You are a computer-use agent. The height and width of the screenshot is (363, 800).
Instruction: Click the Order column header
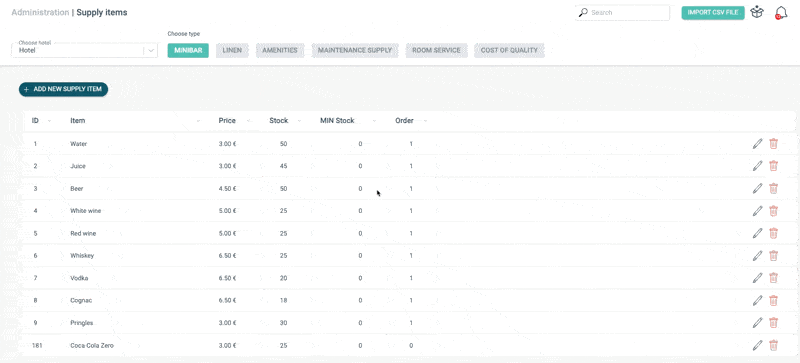point(404,121)
